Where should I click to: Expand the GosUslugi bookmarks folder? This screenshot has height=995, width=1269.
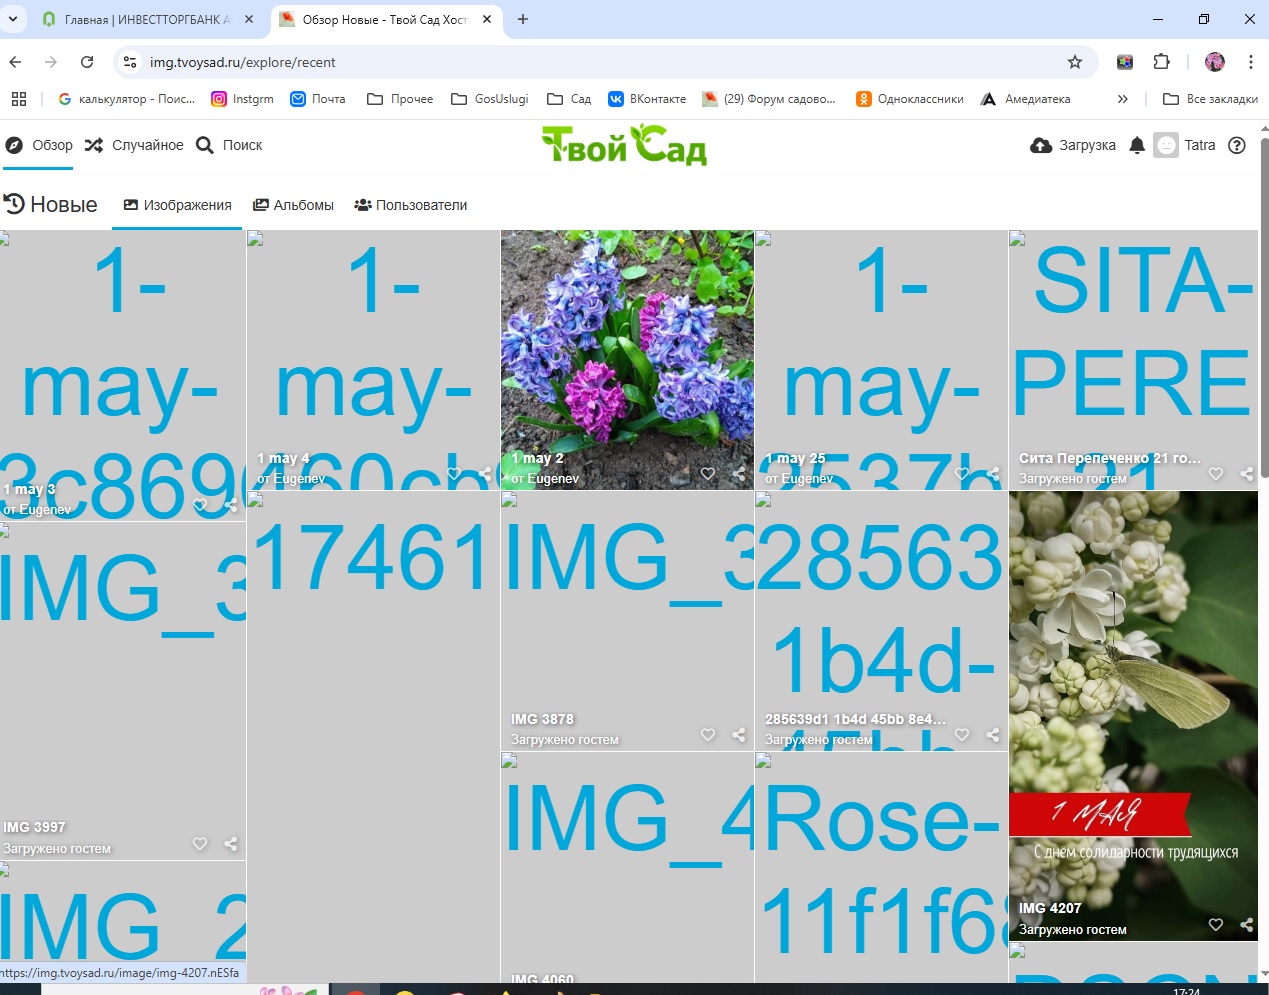[x=490, y=99]
